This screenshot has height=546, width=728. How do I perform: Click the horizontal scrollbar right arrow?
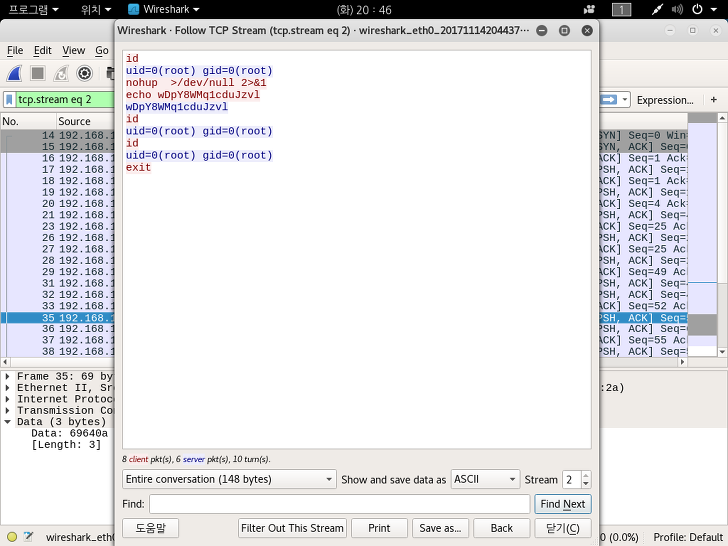pos(682,362)
